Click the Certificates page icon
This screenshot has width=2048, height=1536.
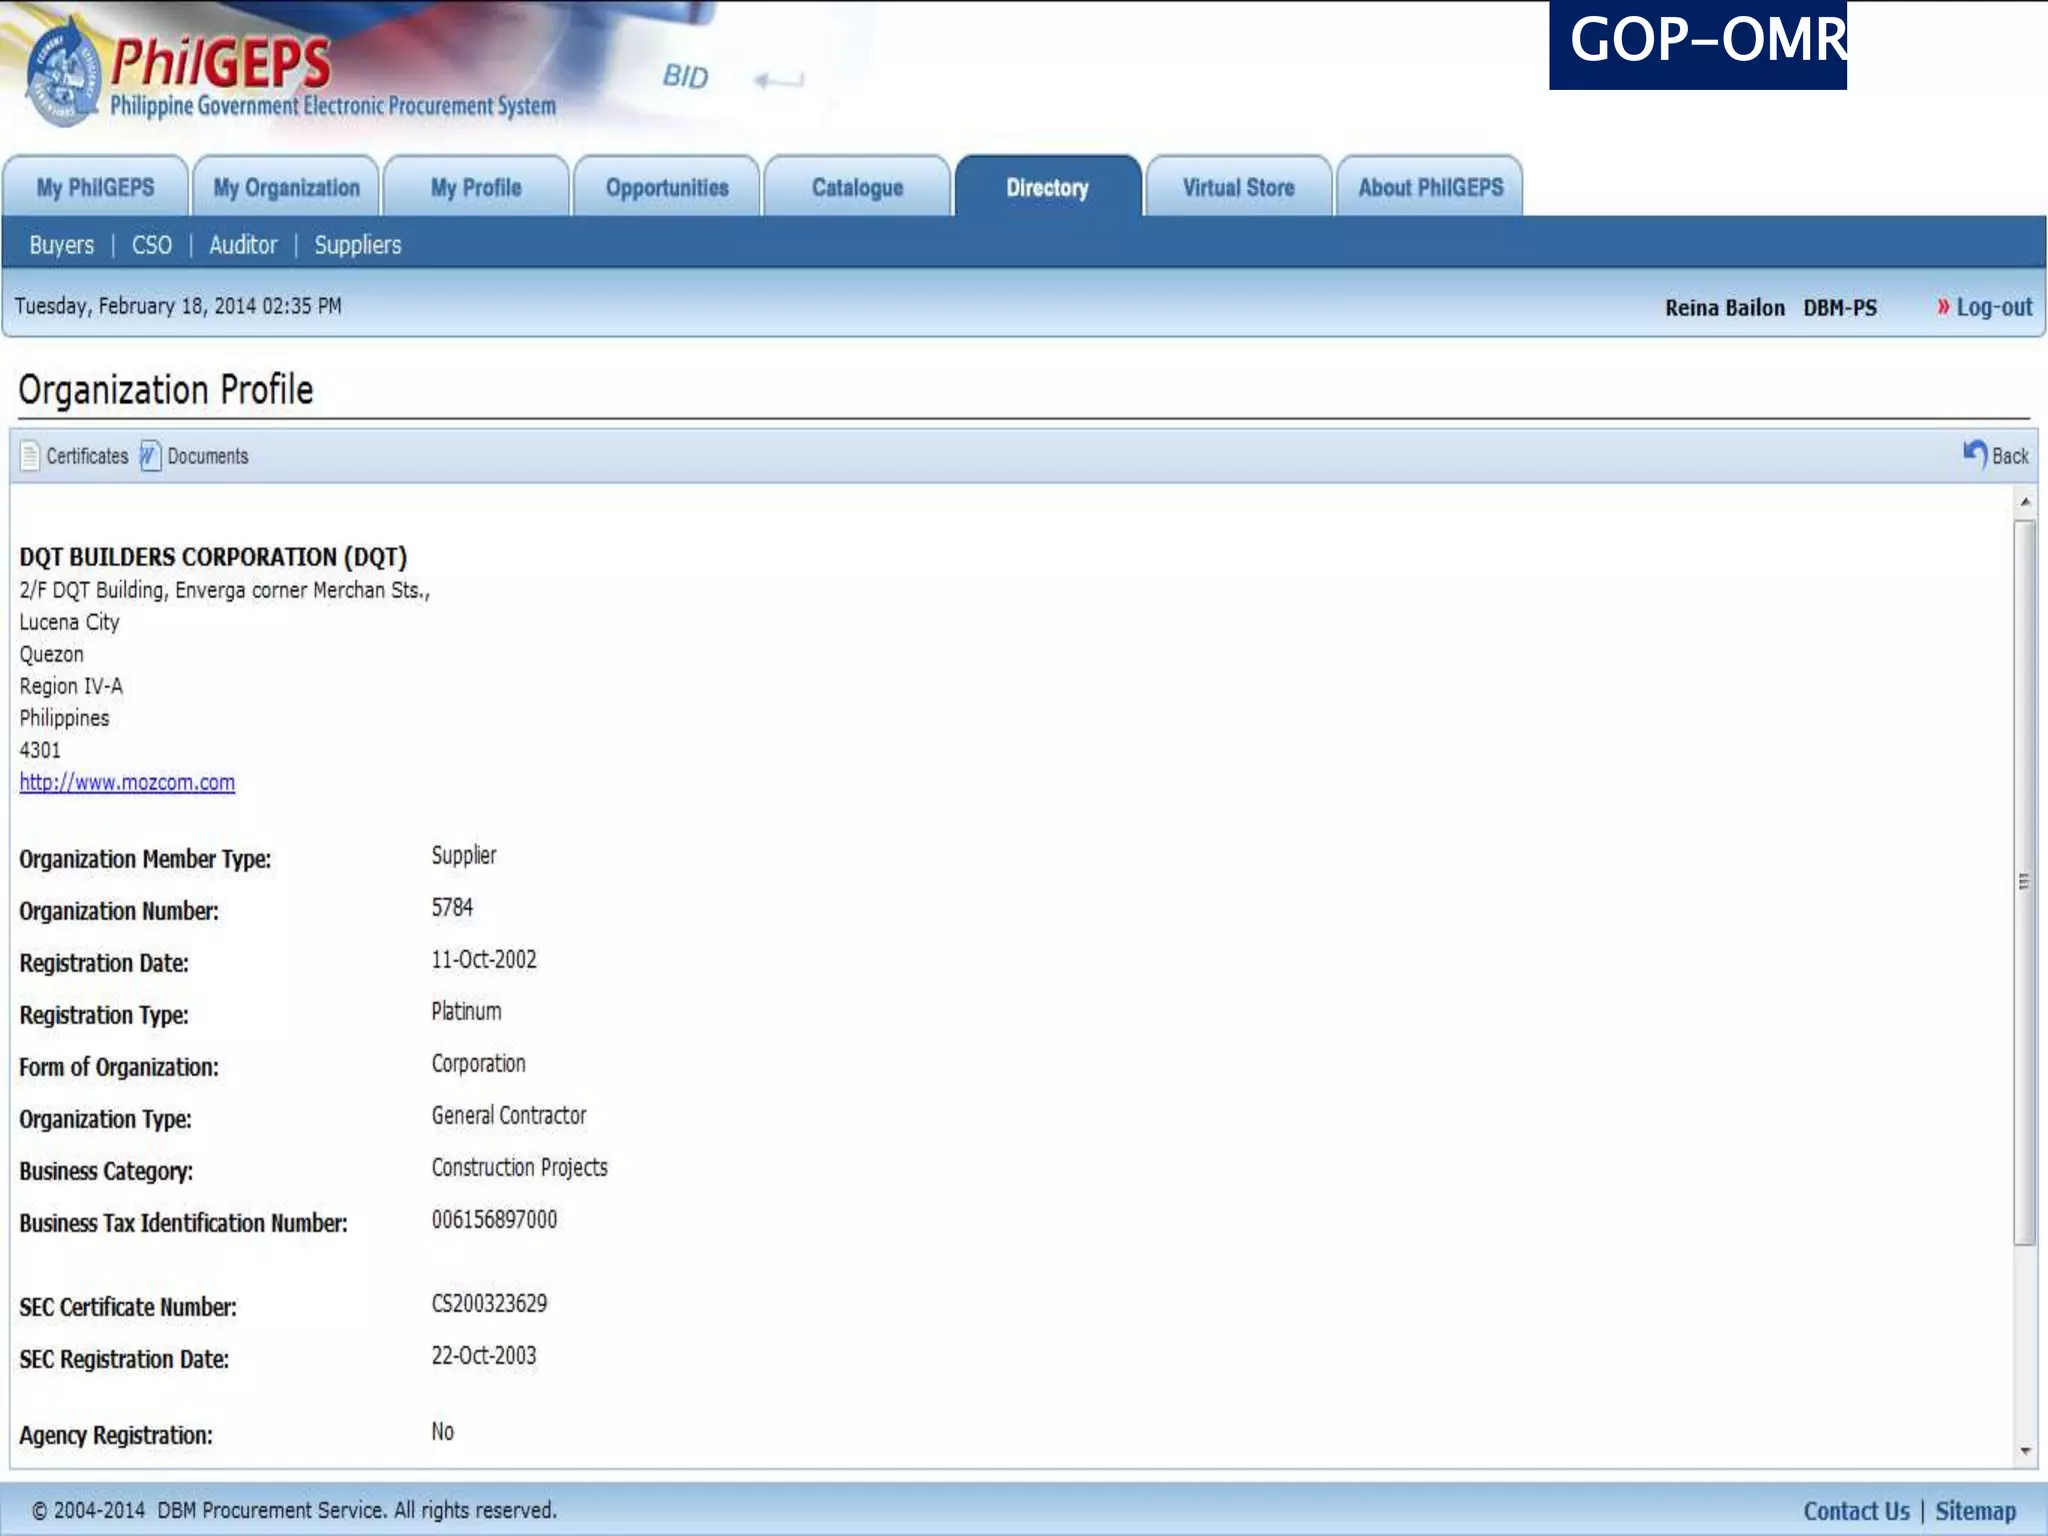(30, 456)
